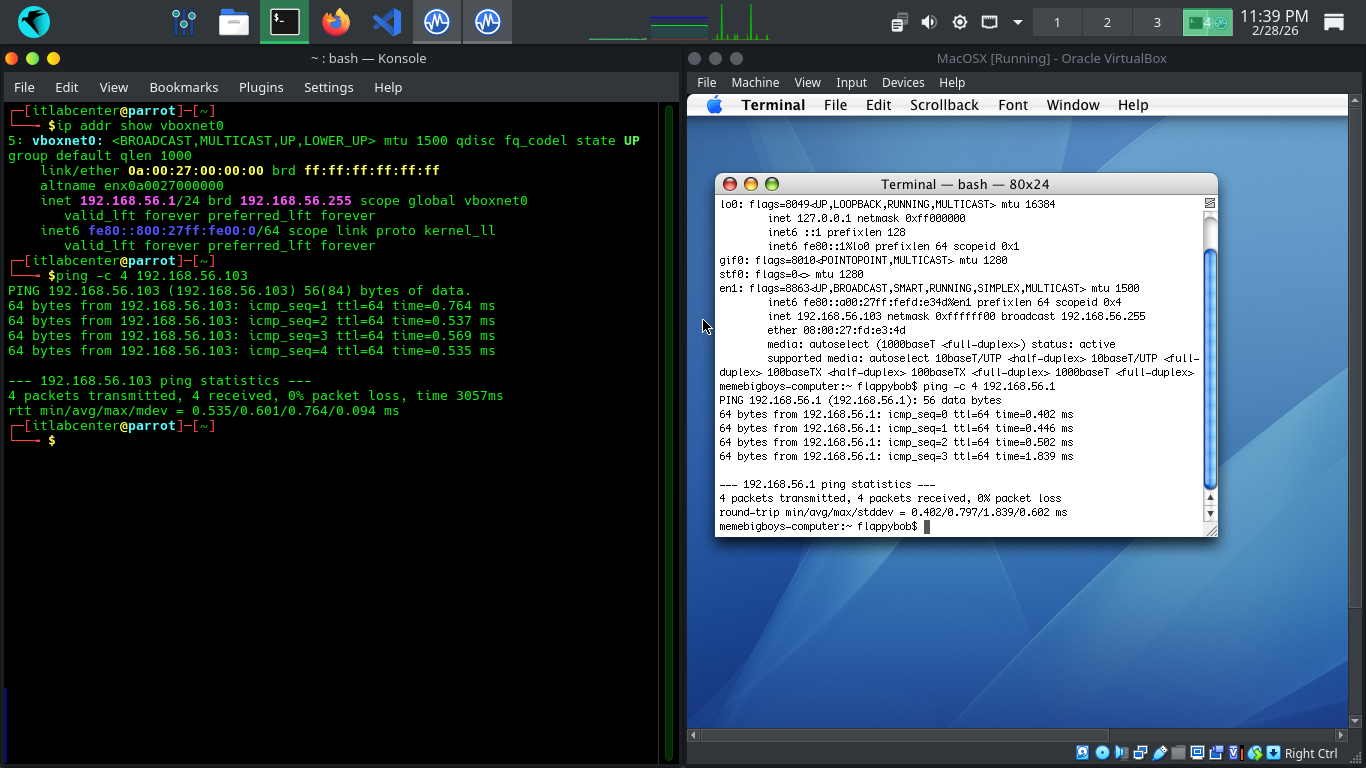Click down arrow of Mac Terminal scrollbar
Image resolution: width=1366 pixels, height=768 pixels.
tap(1210, 513)
